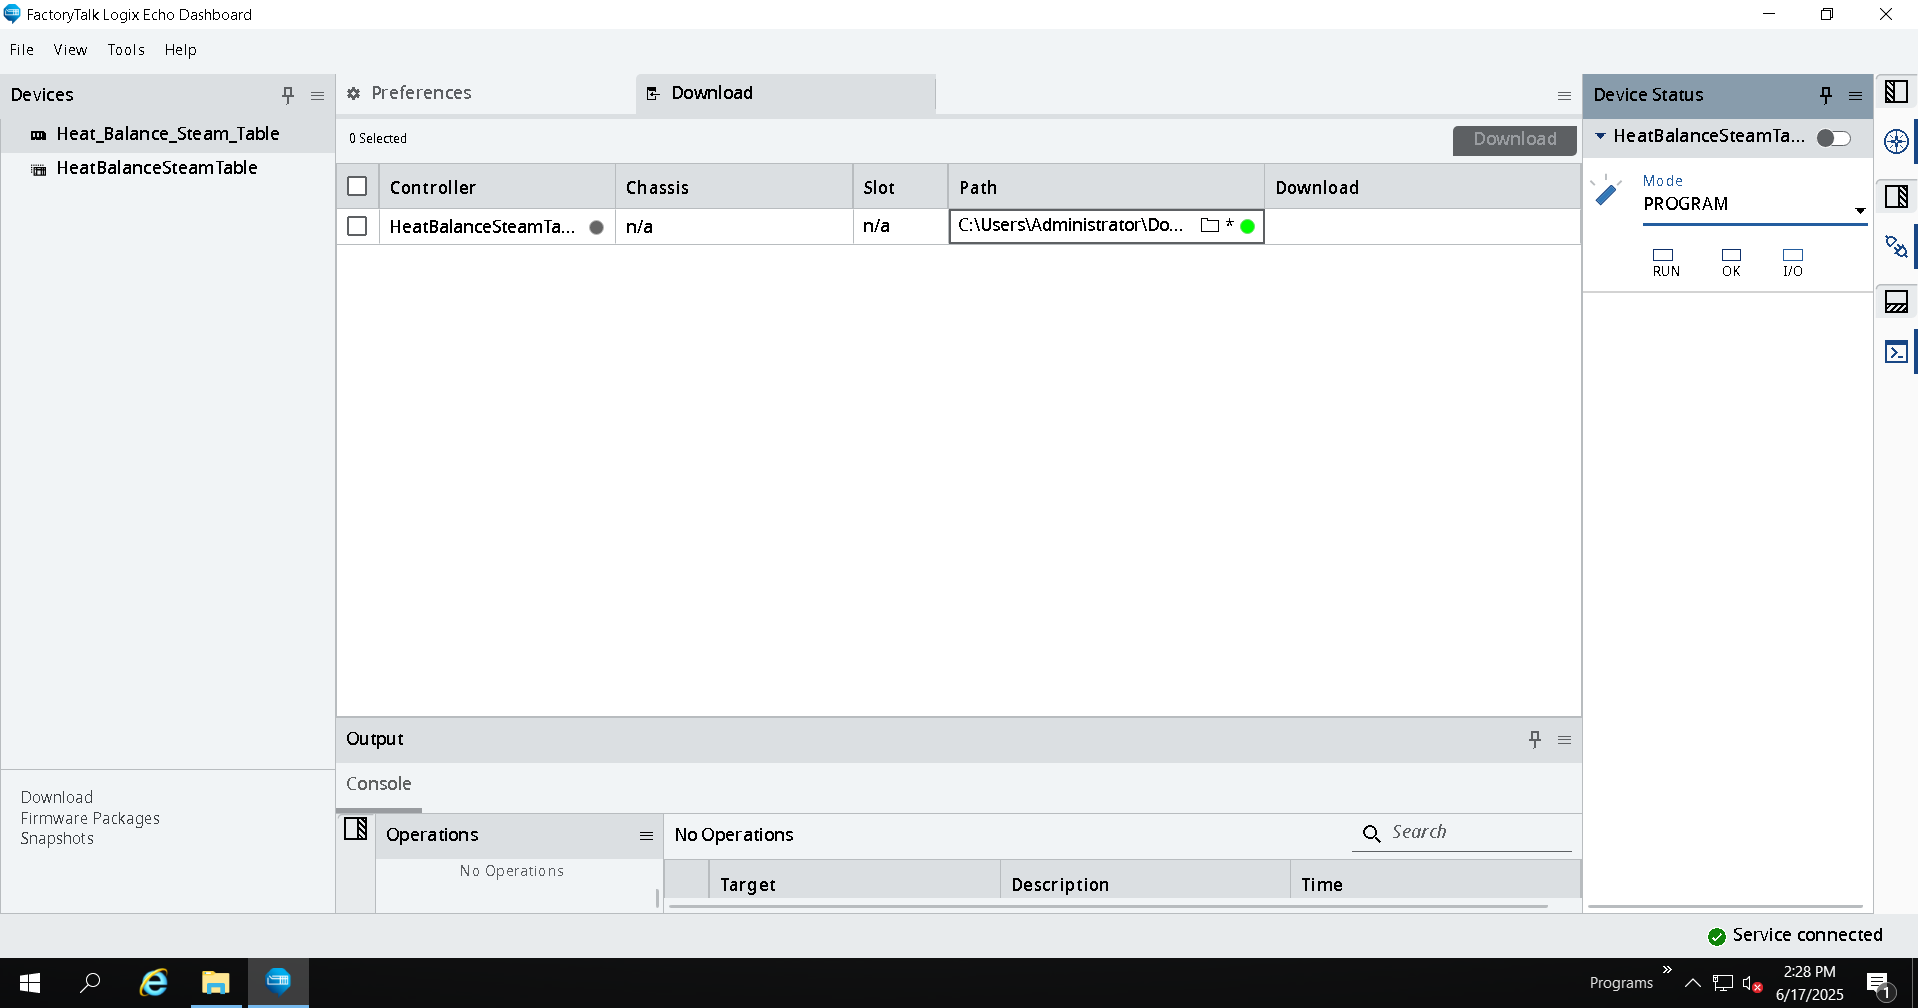Screen dimensions: 1918x1008
Task: Check the HeatBalanceSteamTa row checkbox
Action: point(357,226)
